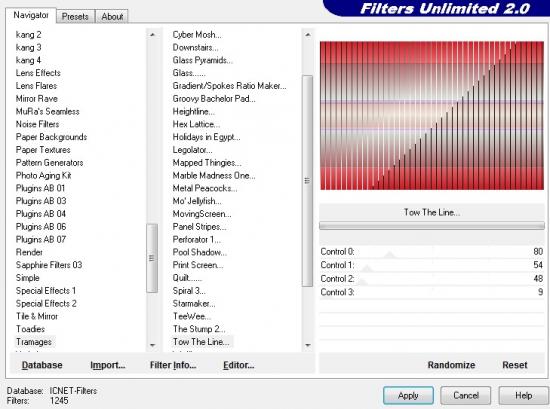Viewport: 550px width, 409px height.
Task: Click the filter list scroll-down arrow
Action: click(308, 345)
